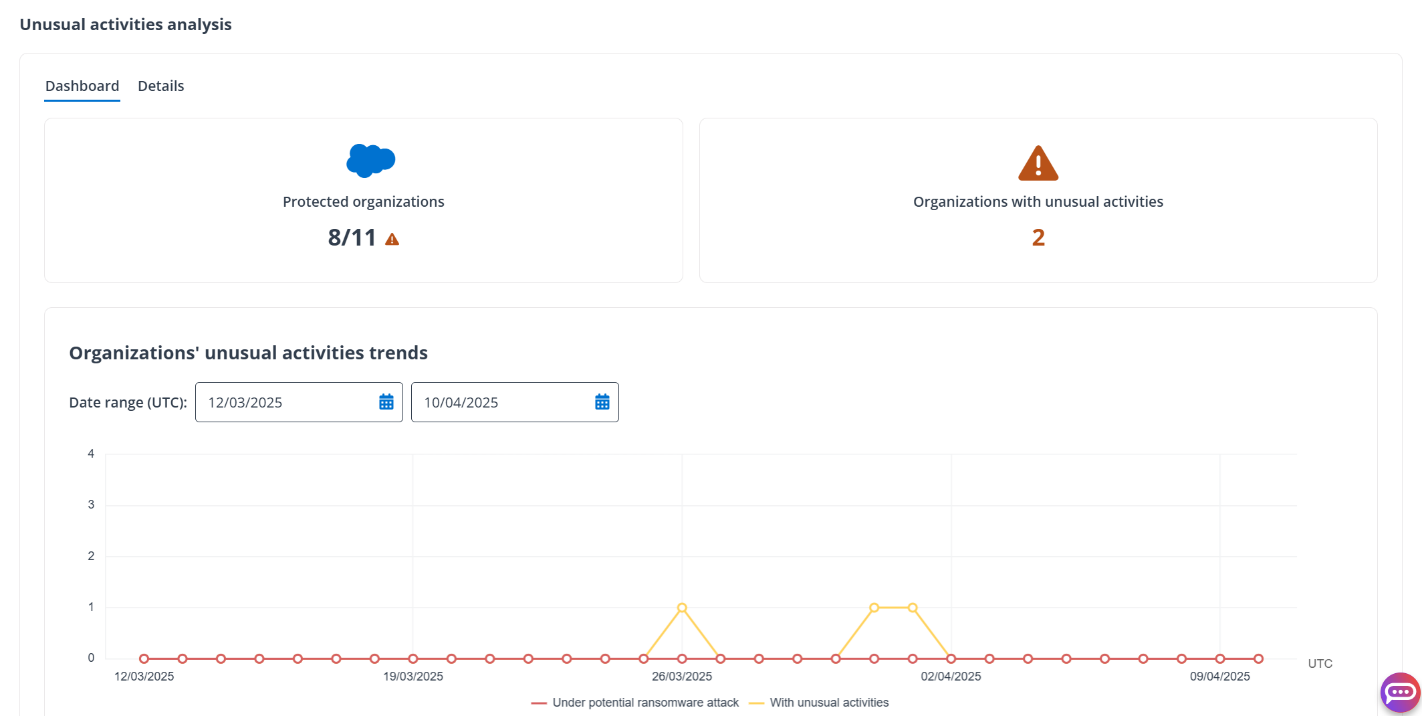Viewport: 1422px width, 716px height.
Task: Click the red data point at 12/03/2025
Action: pos(144,659)
